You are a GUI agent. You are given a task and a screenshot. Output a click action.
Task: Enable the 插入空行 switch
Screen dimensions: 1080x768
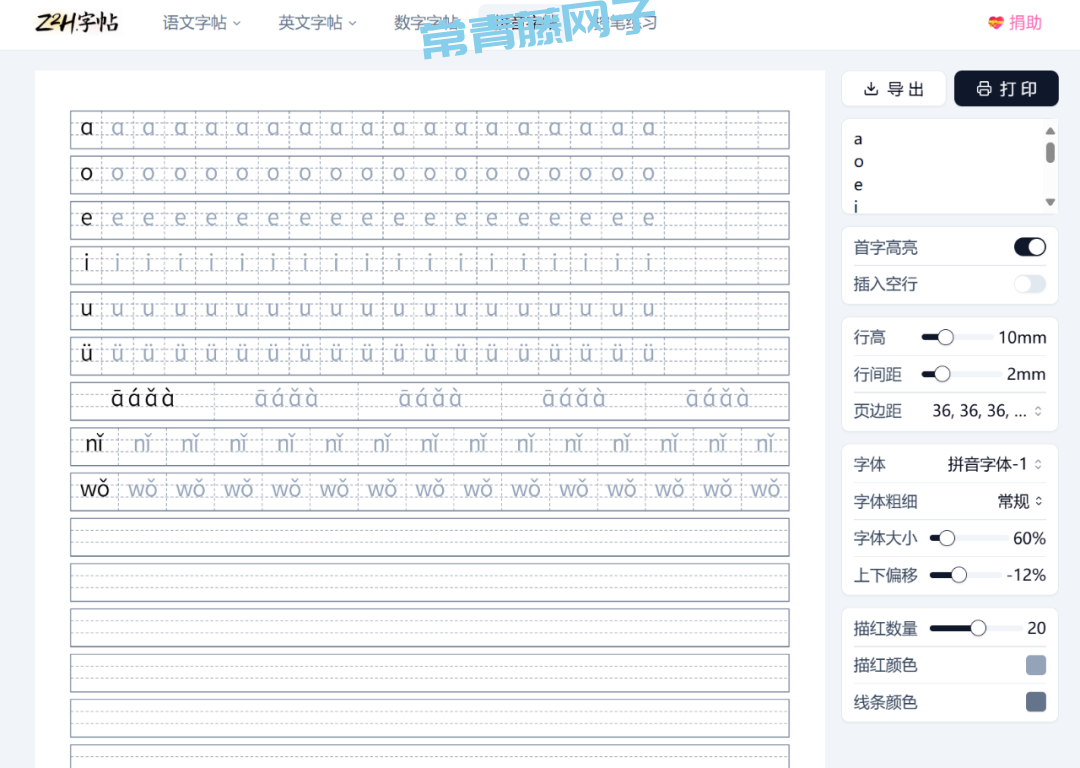[x=1030, y=284]
